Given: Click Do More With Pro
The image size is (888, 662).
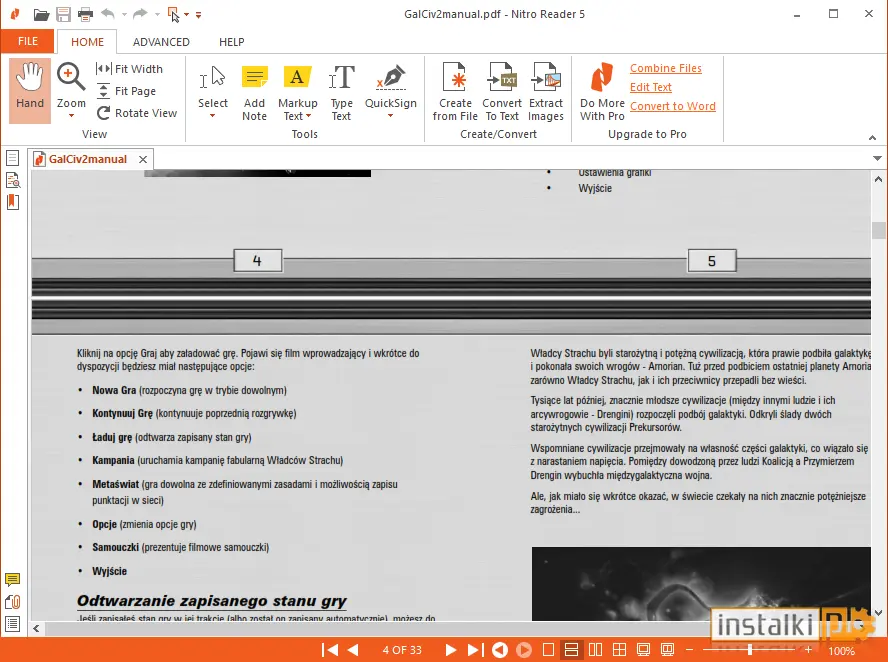Looking at the screenshot, I should (x=602, y=92).
